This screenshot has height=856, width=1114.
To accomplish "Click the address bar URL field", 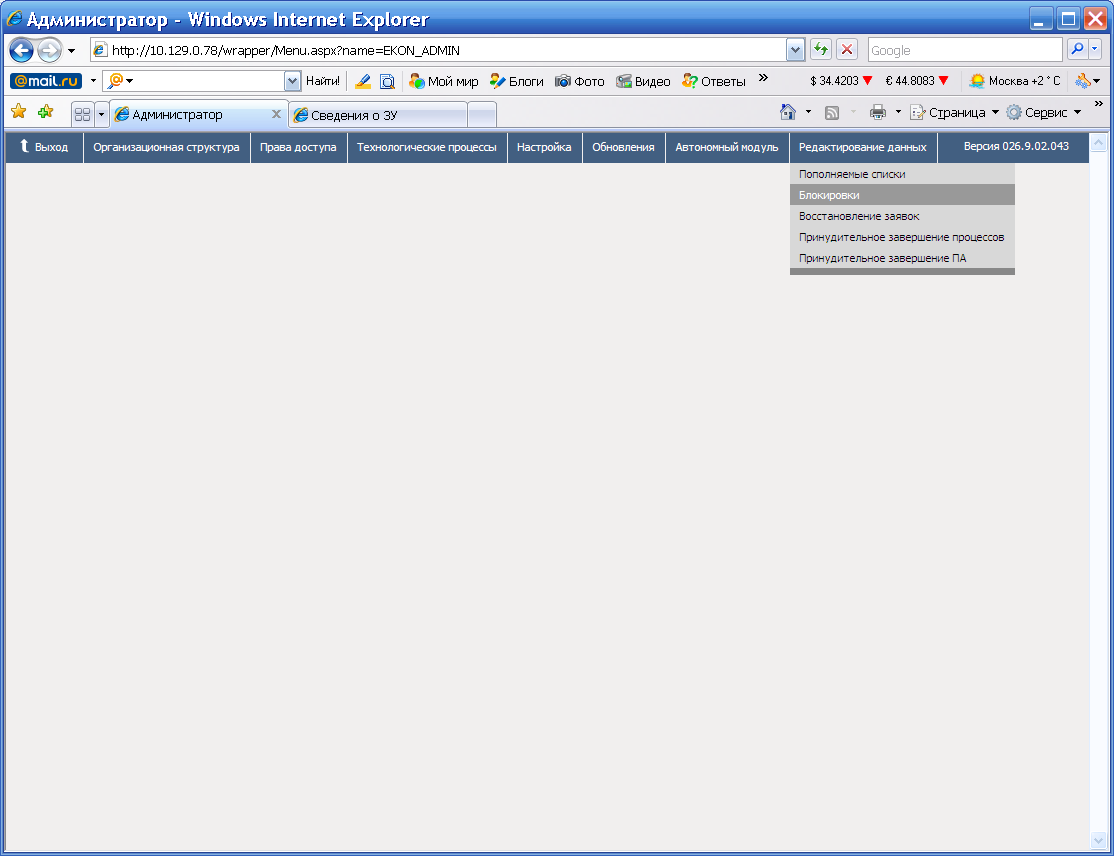I will (x=438, y=50).
